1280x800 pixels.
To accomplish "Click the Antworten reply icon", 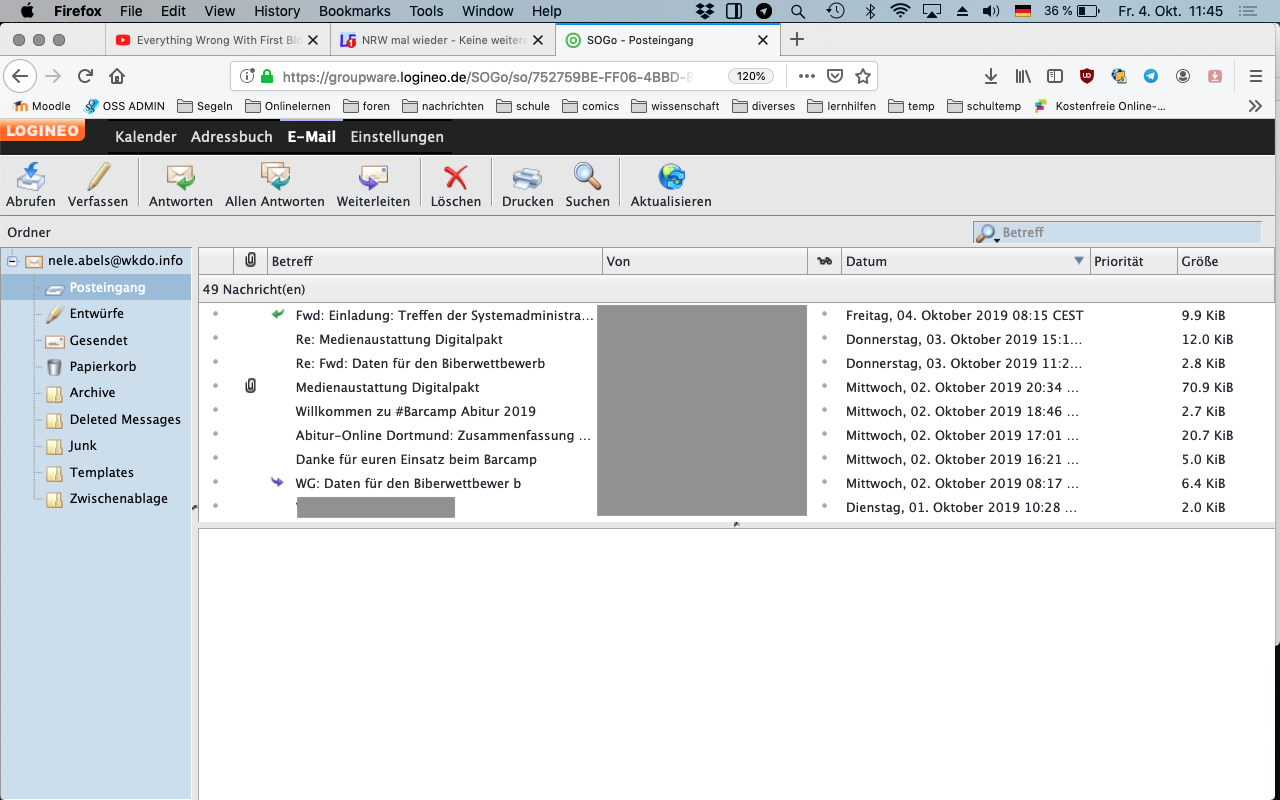I will [x=181, y=178].
